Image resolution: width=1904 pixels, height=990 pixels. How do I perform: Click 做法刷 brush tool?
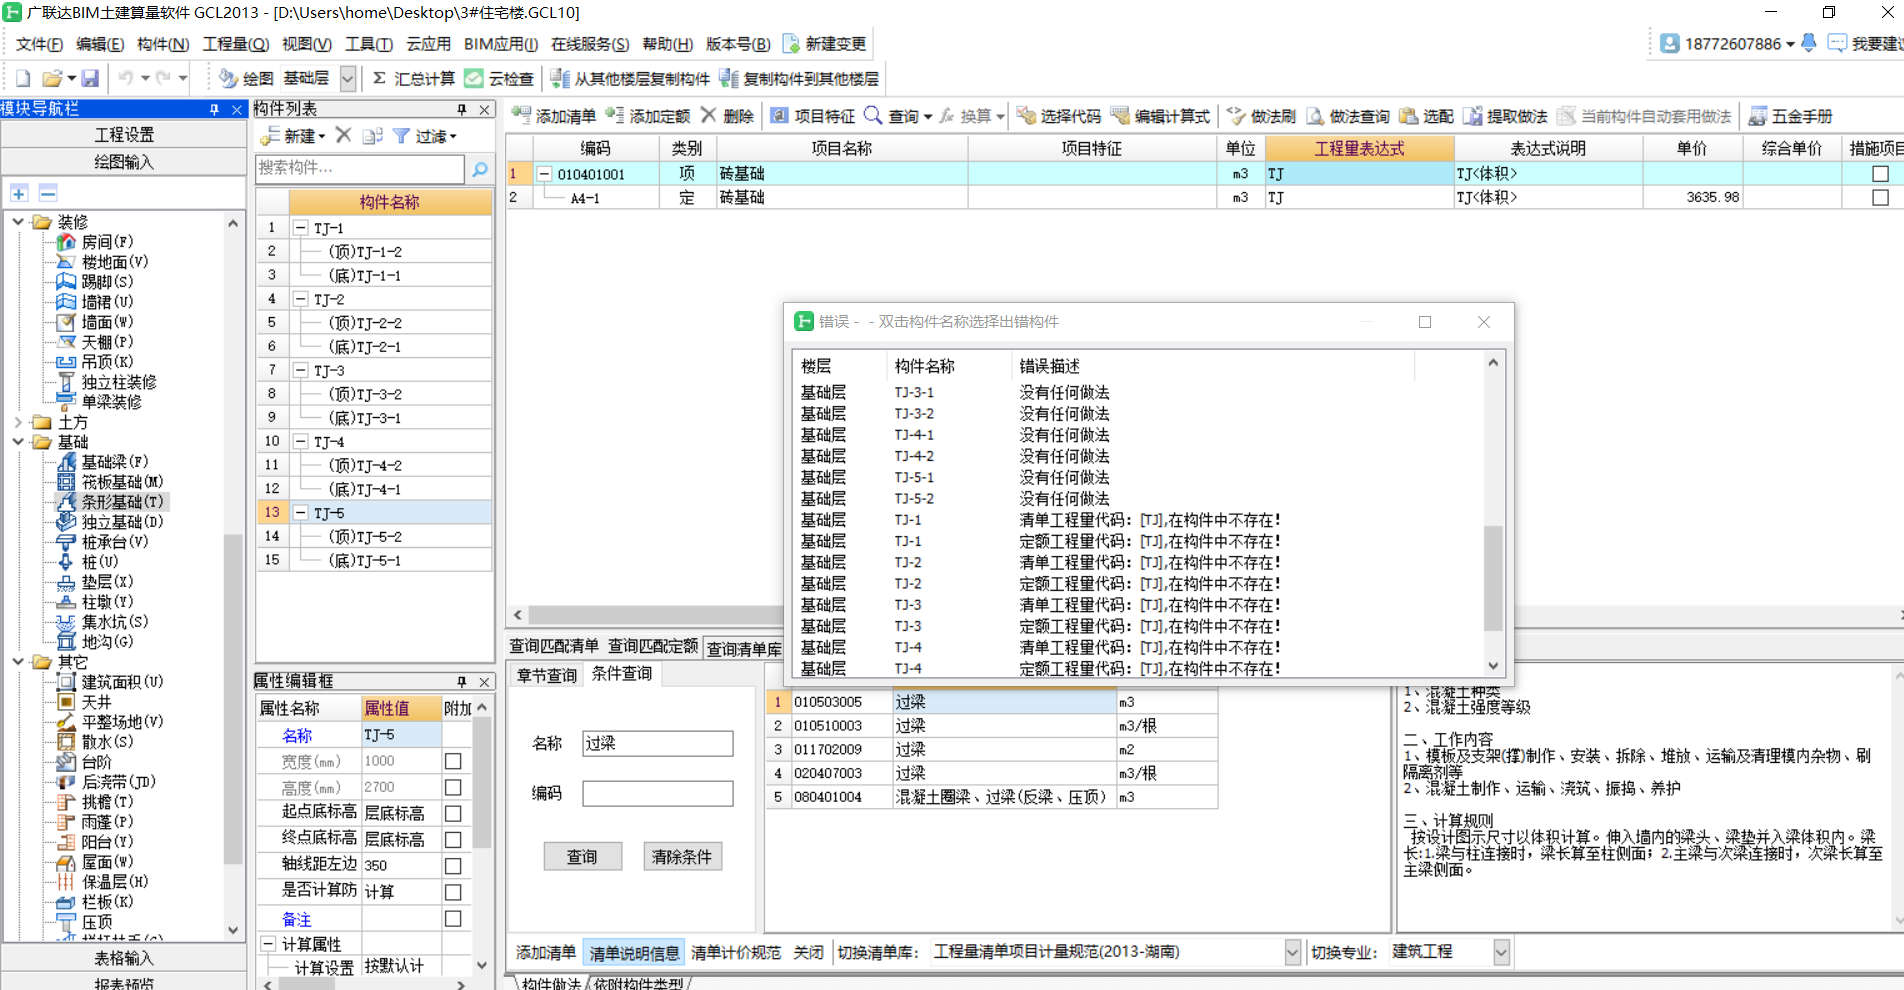click(x=1261, y=116)
